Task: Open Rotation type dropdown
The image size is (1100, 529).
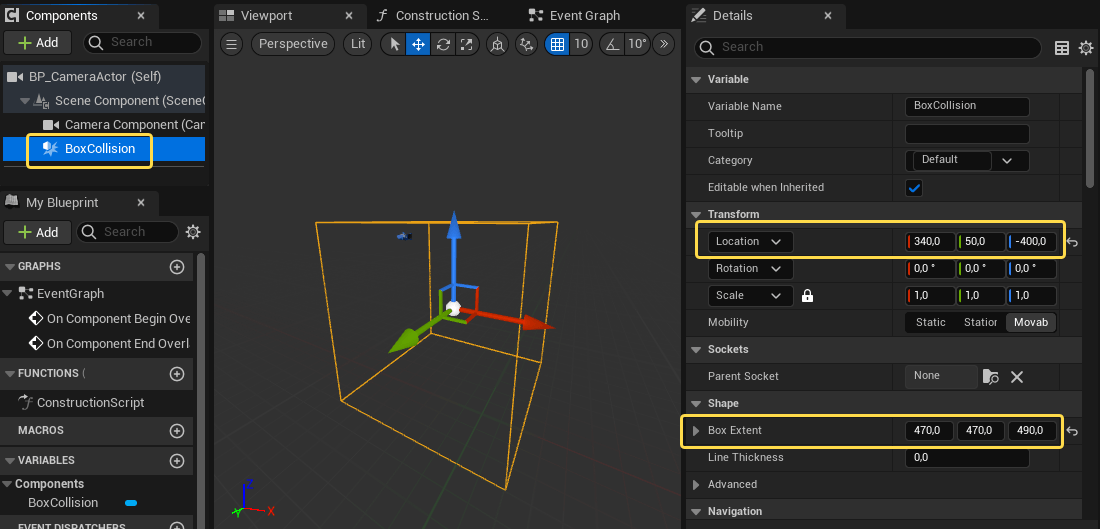Action: (751, 269)
